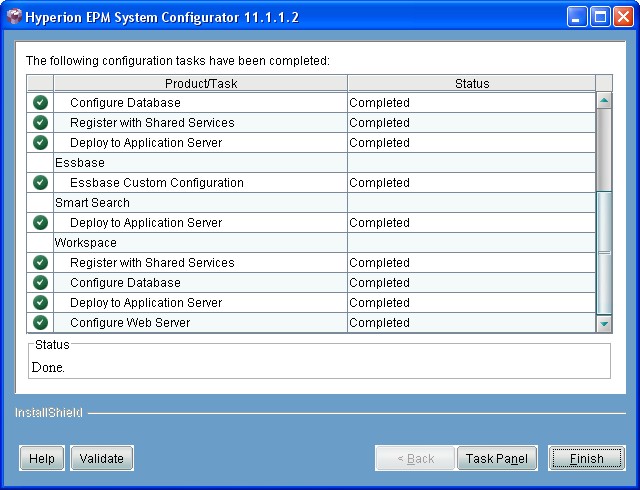Click the checkmark icon next to Configure Web Server

click(40, 323)
